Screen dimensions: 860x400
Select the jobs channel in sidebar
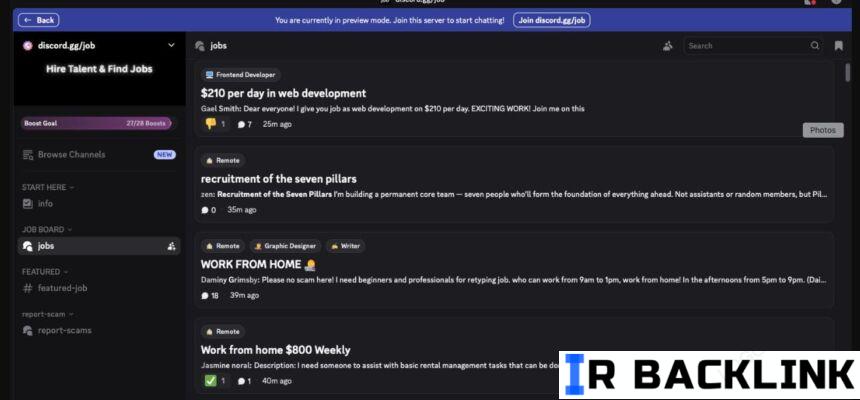(99, 246)
